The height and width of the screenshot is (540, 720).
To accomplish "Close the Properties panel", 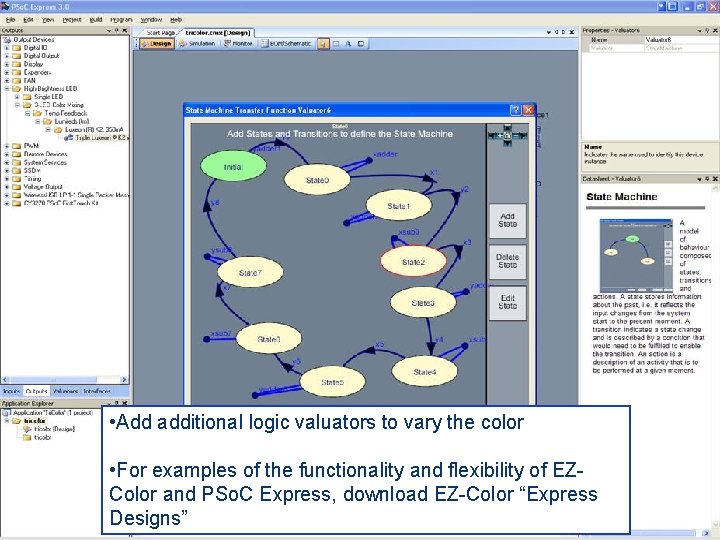I will (x=715, y=30).
